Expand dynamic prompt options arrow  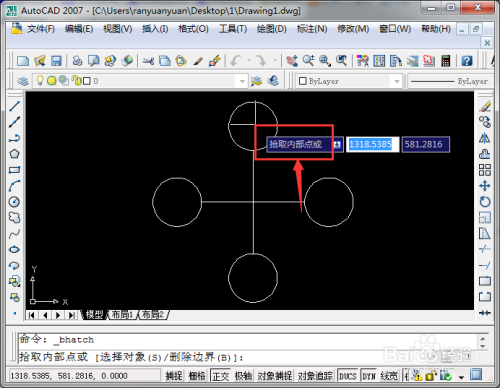pos(337,145)
